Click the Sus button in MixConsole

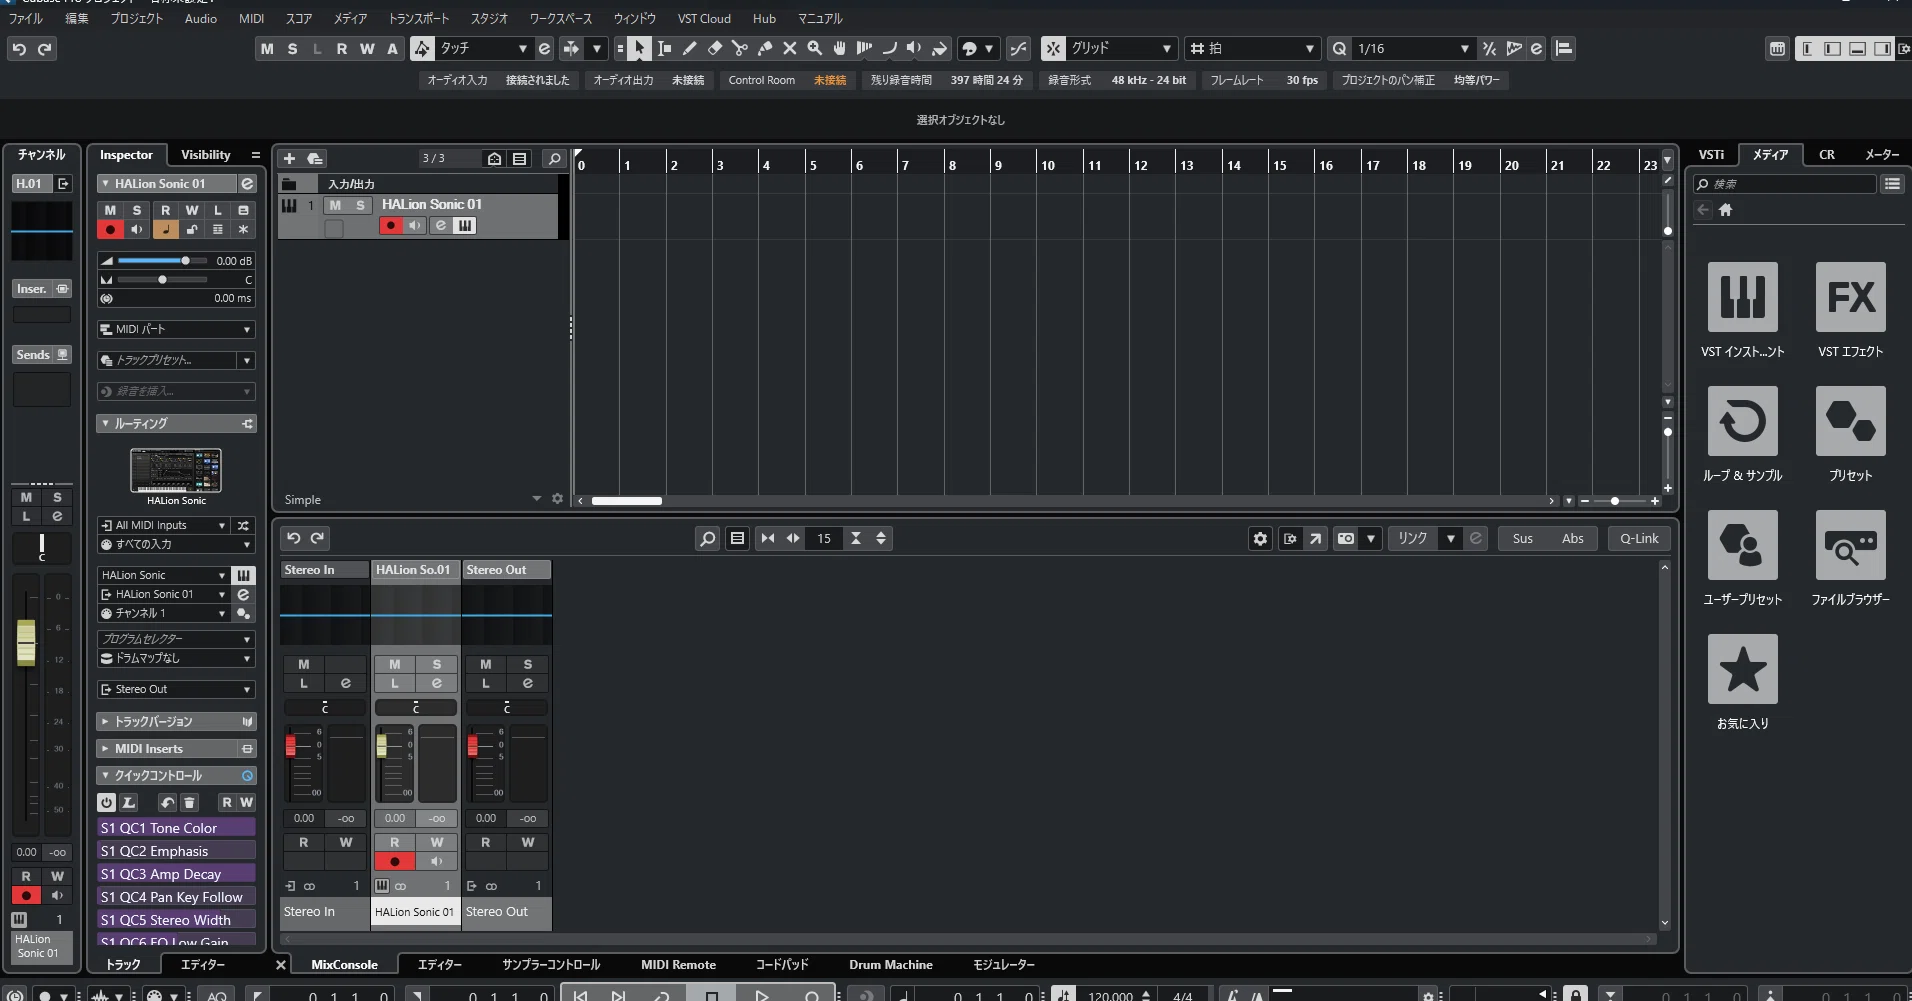point(1522,538)
